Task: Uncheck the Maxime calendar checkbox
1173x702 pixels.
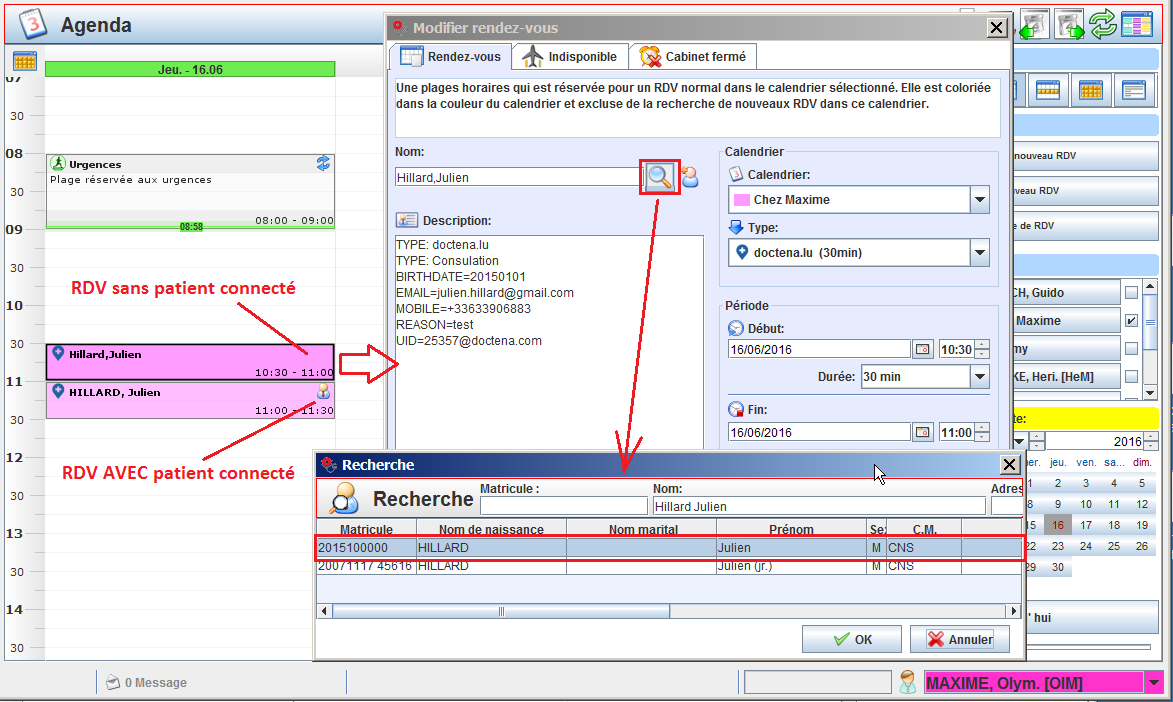Action: (1131, 321)
